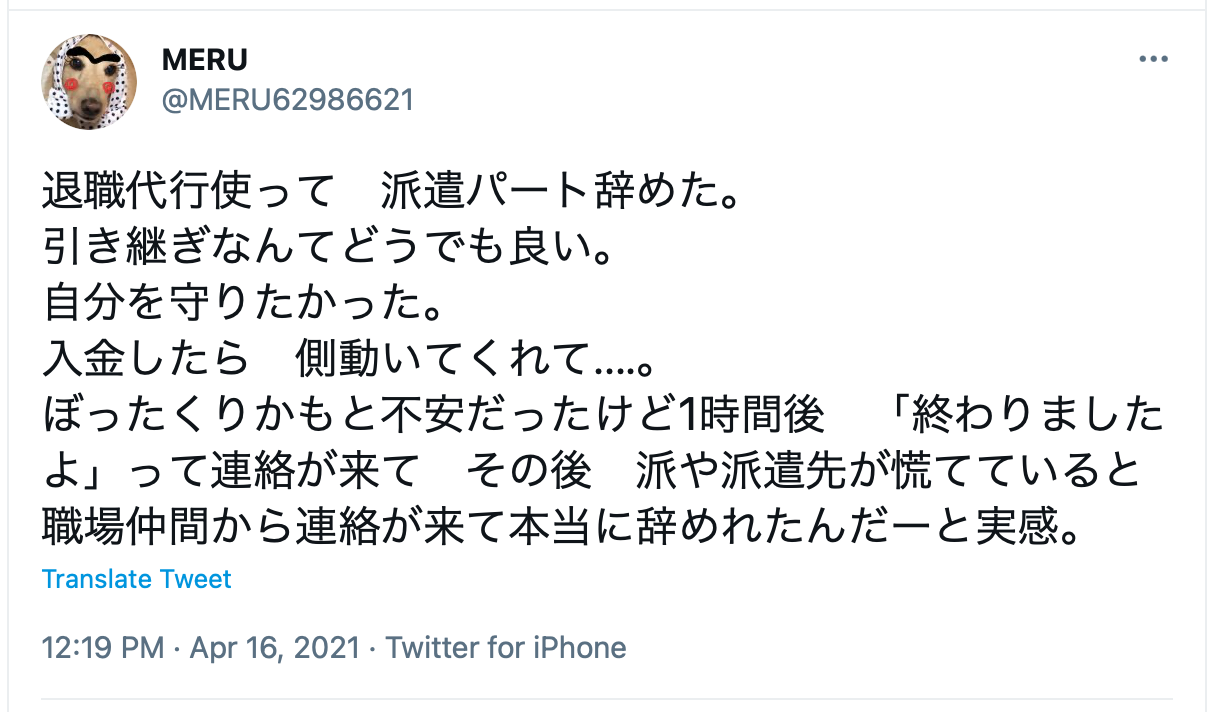Open the 12:19 PM timestamp link
Screen dimensions: 1220x712
click(102, 647)
